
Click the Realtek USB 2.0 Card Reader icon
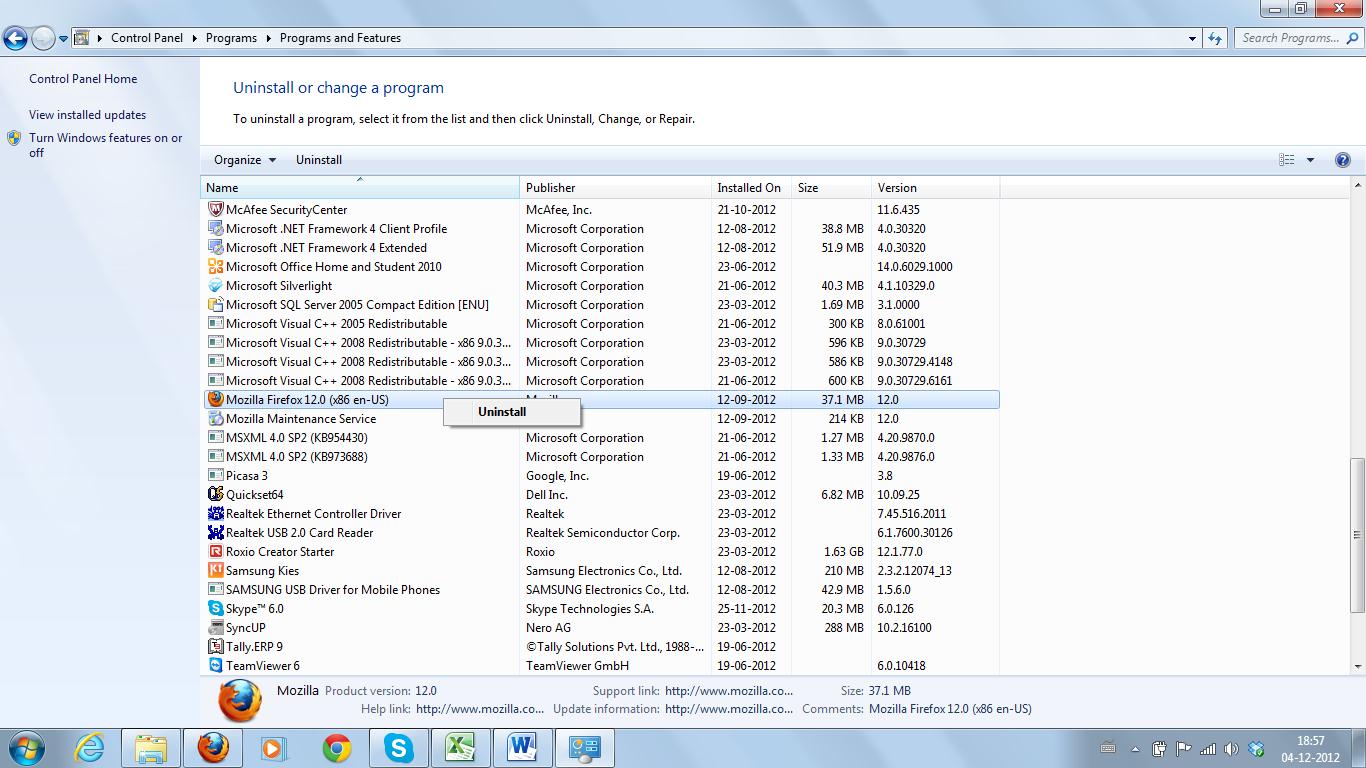(x=215, y=533)
